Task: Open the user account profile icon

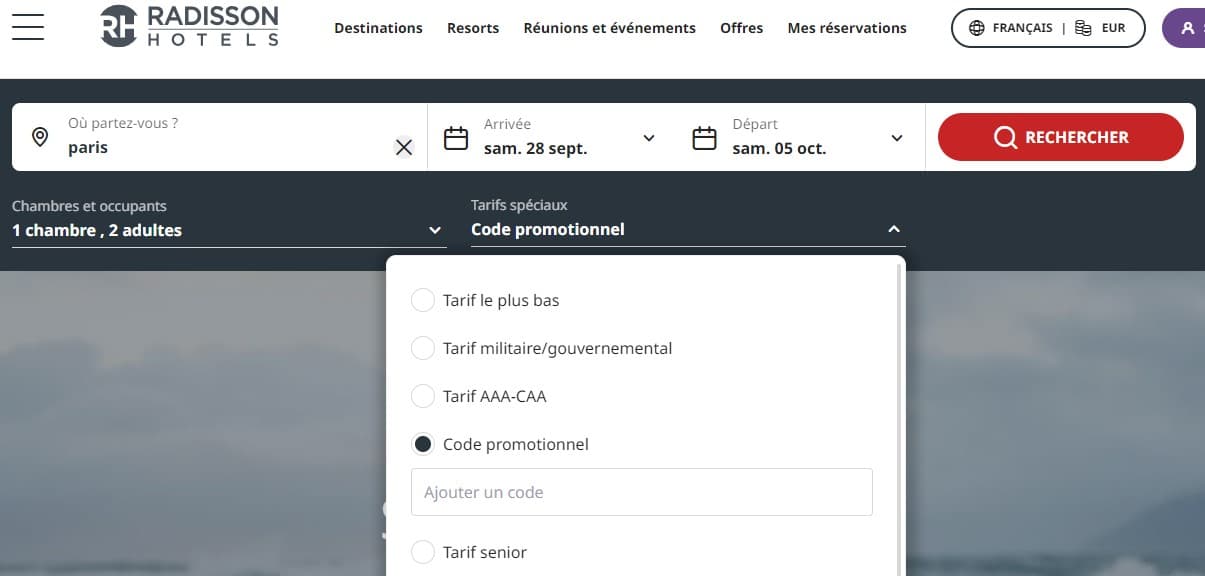Action: [x=1187, y=28]
